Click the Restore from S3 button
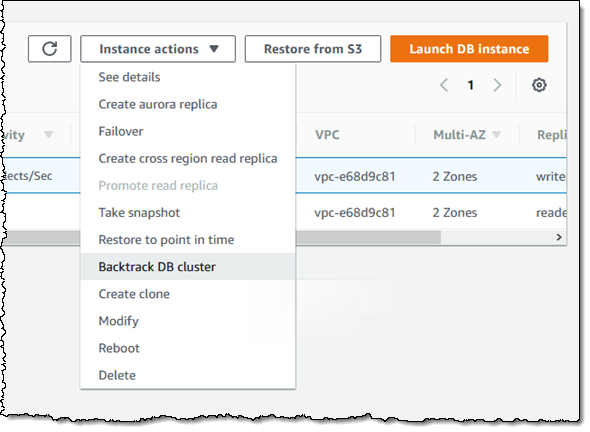 [313, 49]
